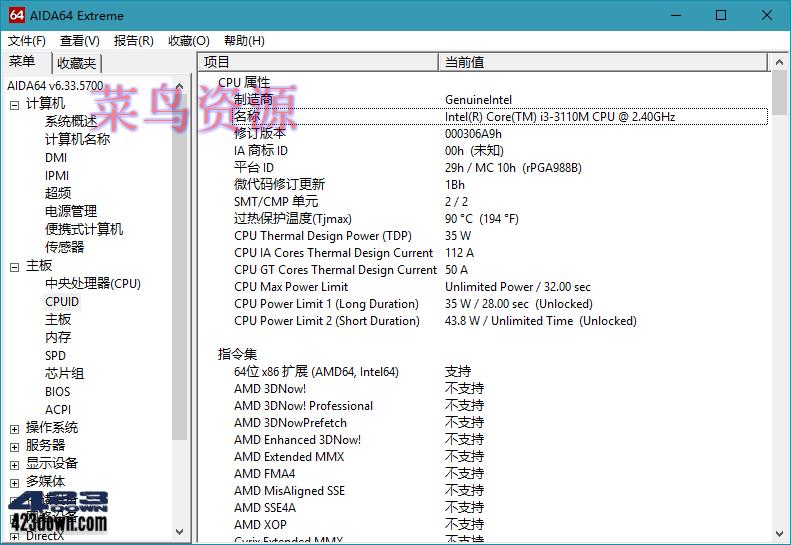Select 主板 sub-item under 主板

[58, 319]
